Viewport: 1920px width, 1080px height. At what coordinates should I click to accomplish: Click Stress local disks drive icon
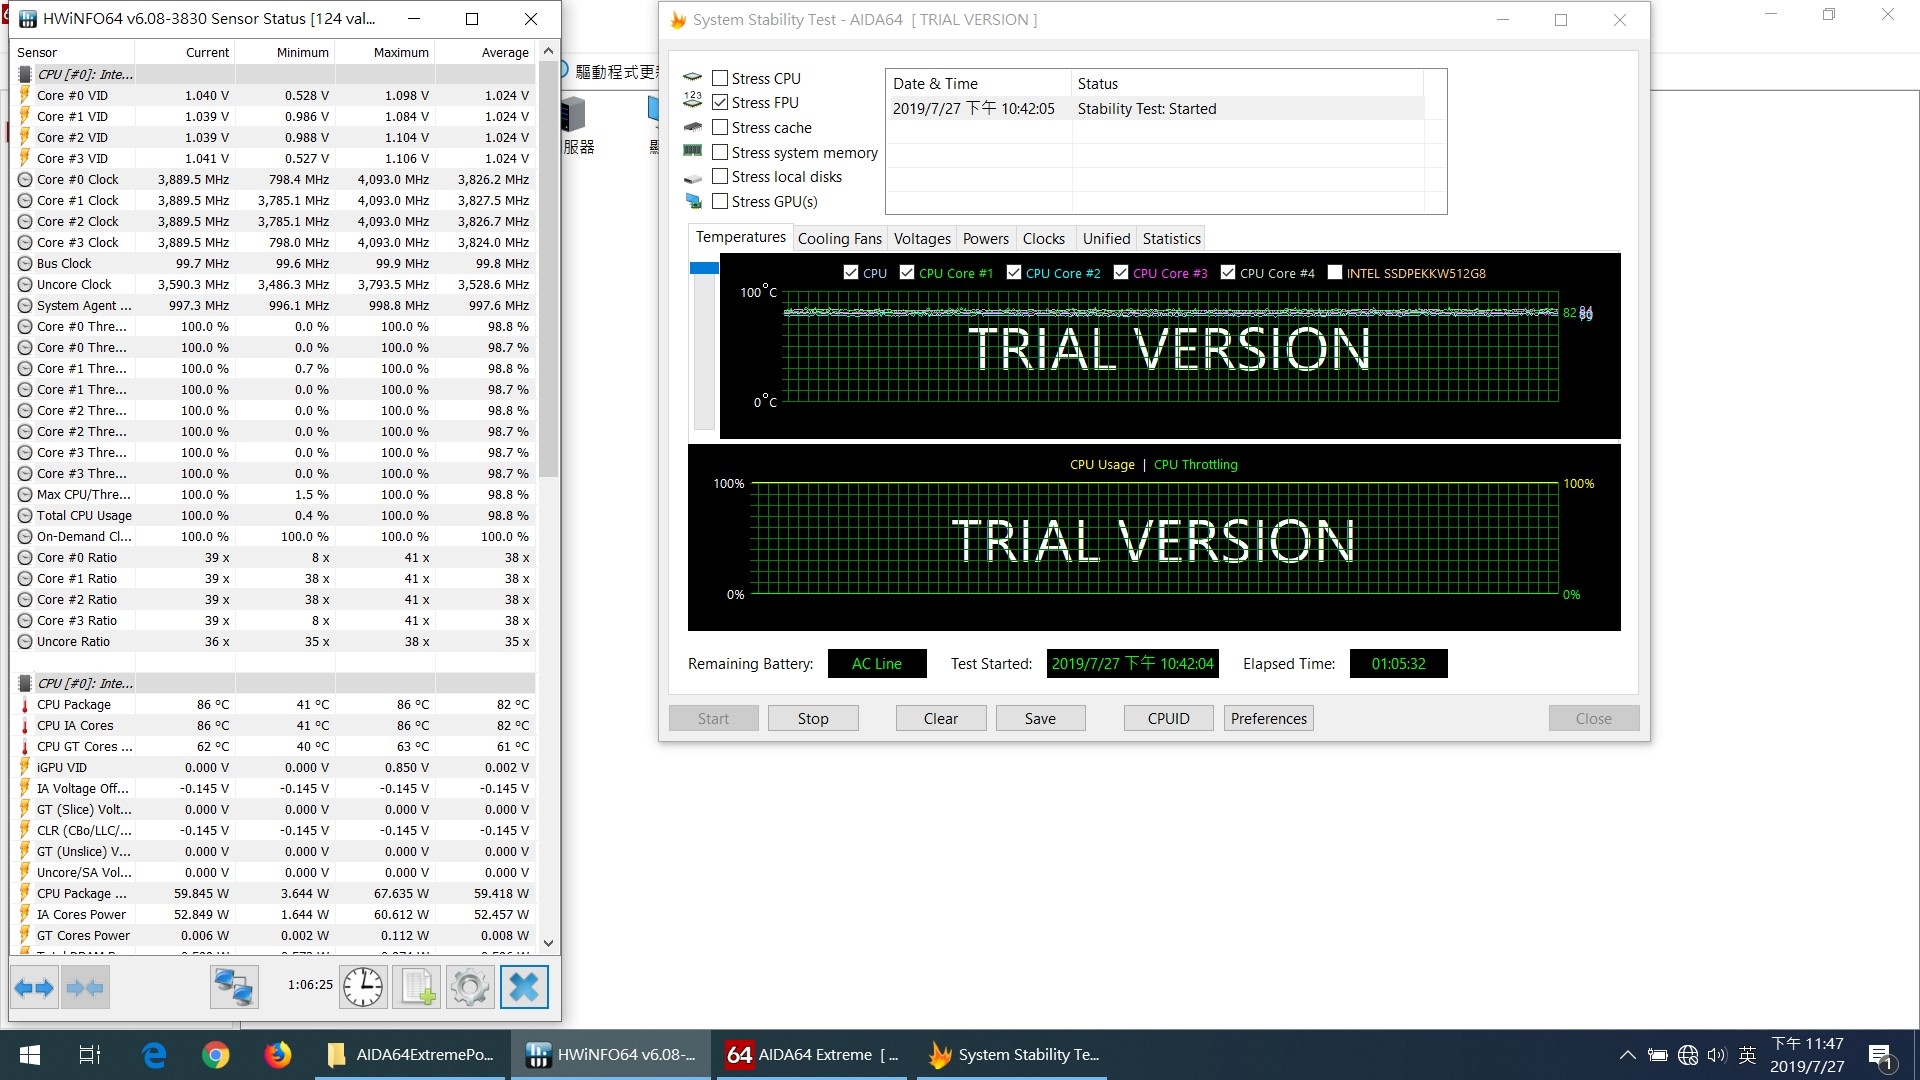[x=692, y=178]
